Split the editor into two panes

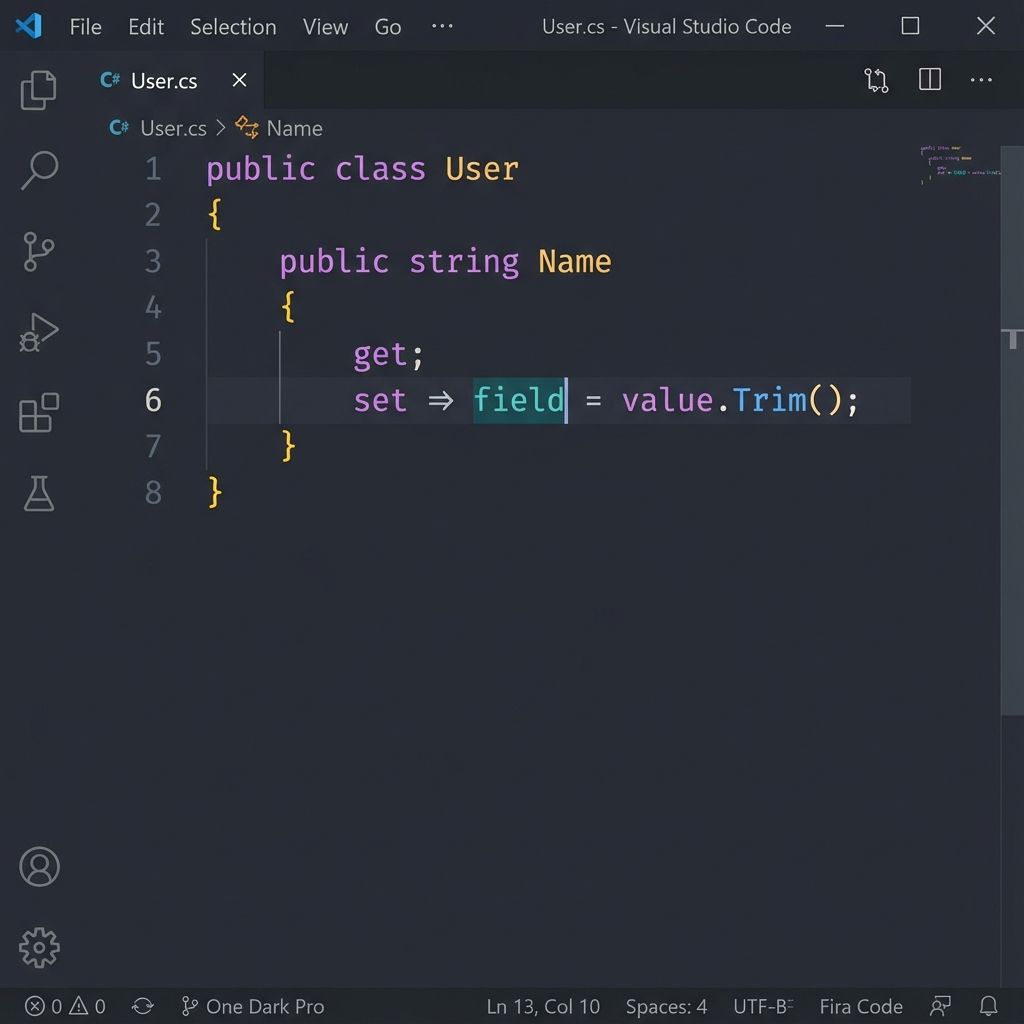click(929, 80)
